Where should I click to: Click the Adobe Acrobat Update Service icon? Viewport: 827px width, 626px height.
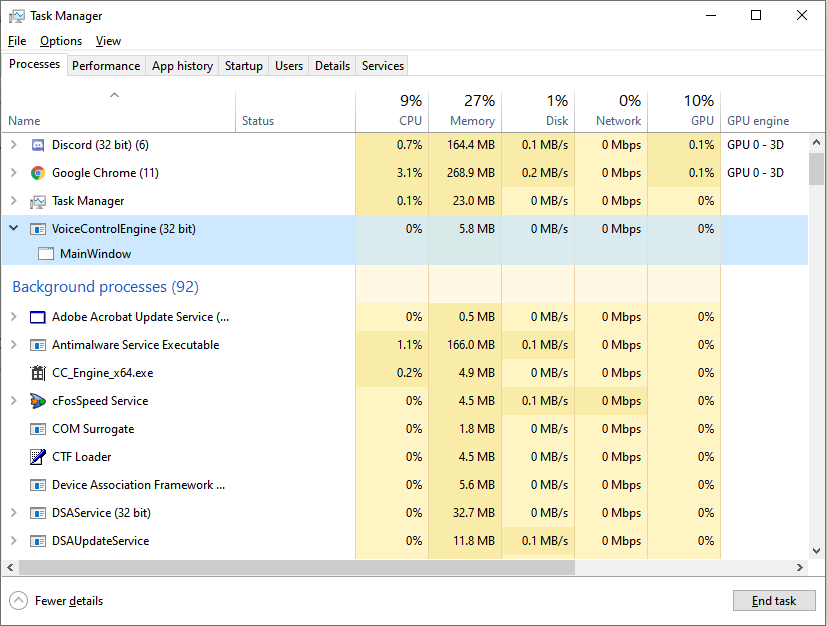(x=38, y=317)
